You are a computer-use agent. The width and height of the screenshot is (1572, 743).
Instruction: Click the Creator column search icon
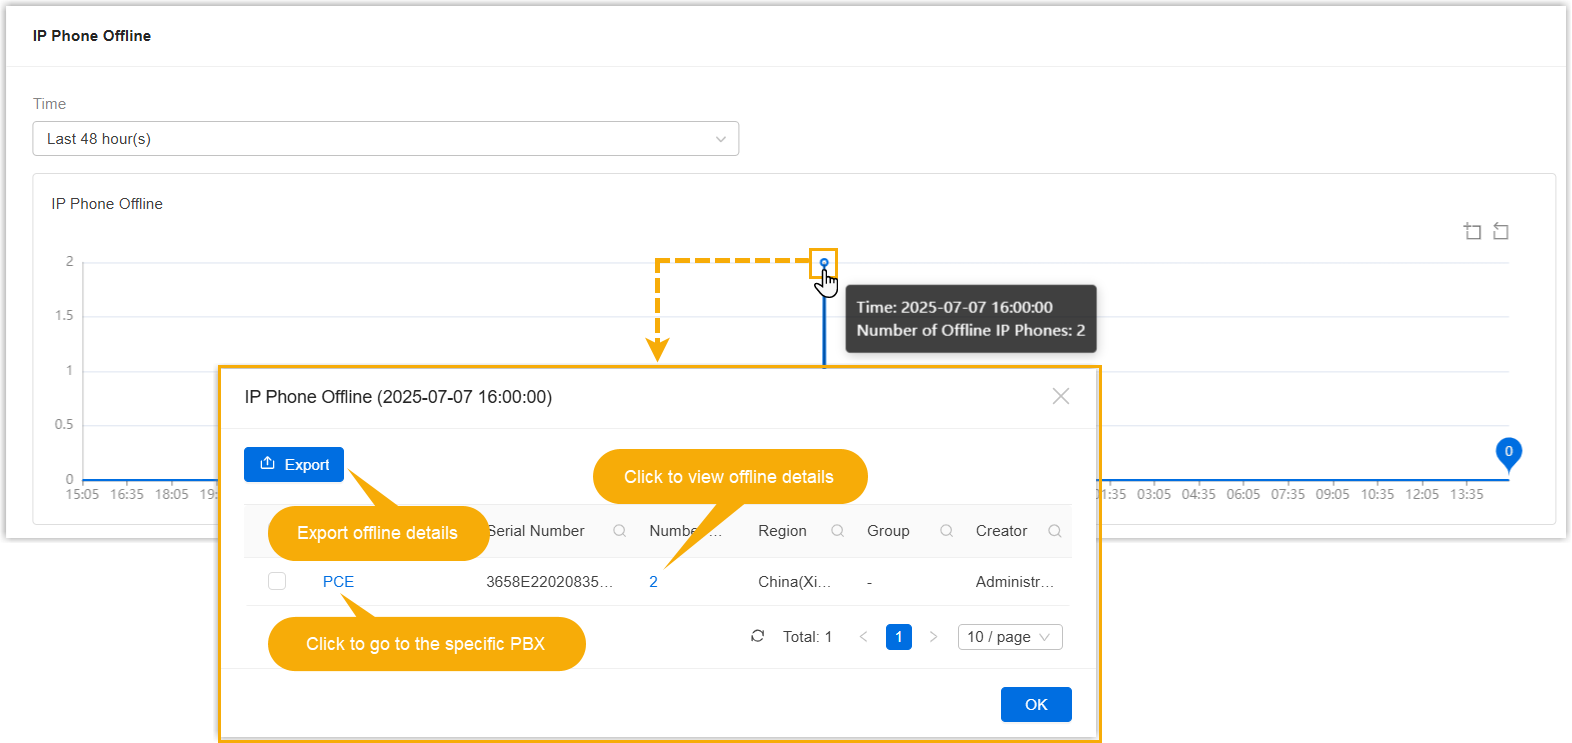pos(1054,531)
